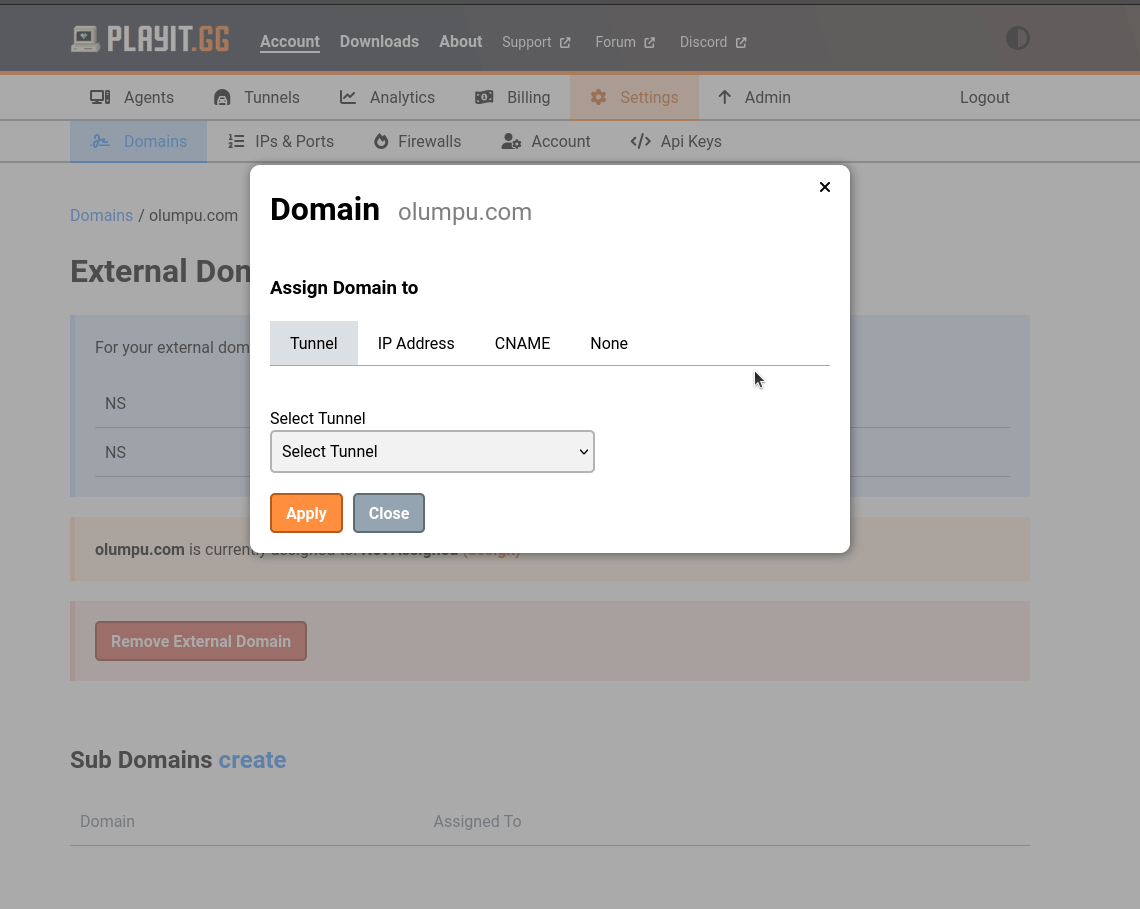Toggle the dark mode switch top right

click(1017, 38)
